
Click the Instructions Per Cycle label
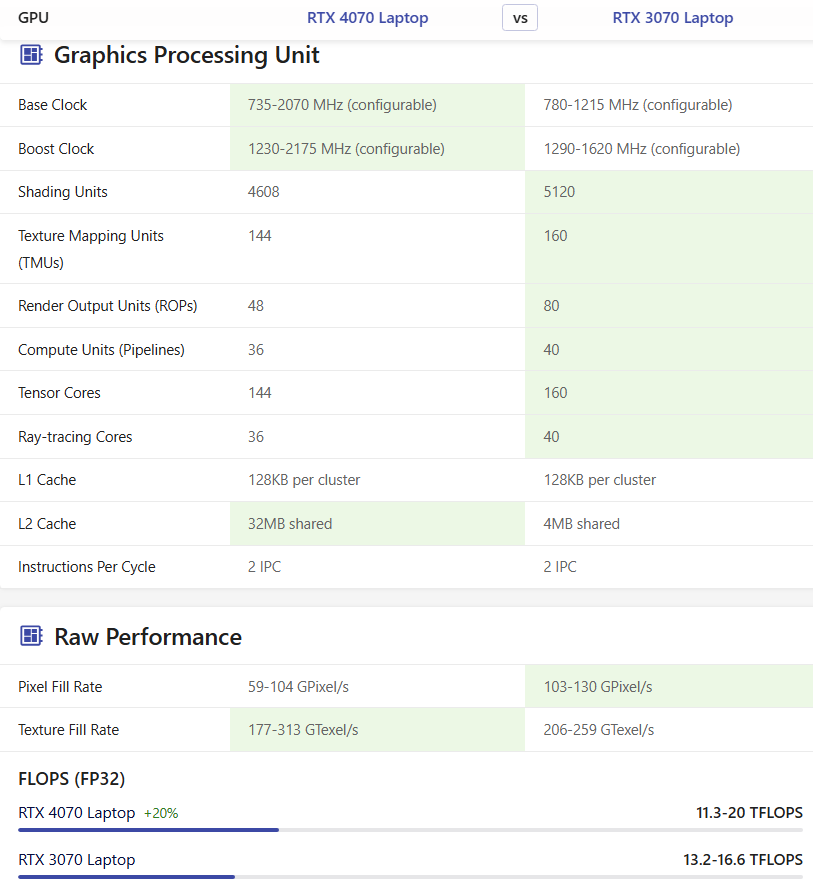tap(87, 567)
